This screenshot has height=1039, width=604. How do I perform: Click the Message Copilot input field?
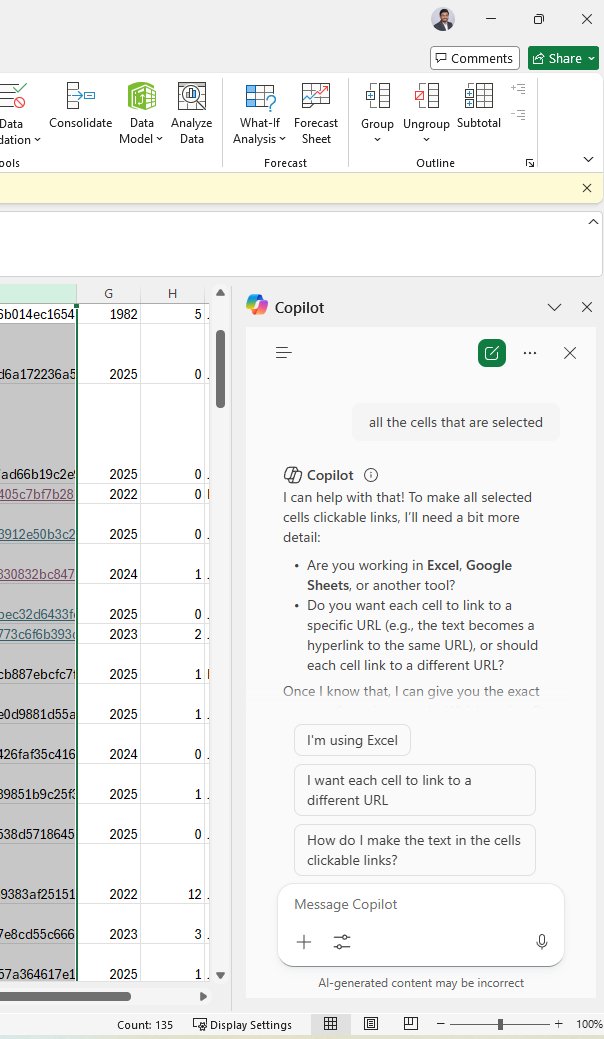421,904
